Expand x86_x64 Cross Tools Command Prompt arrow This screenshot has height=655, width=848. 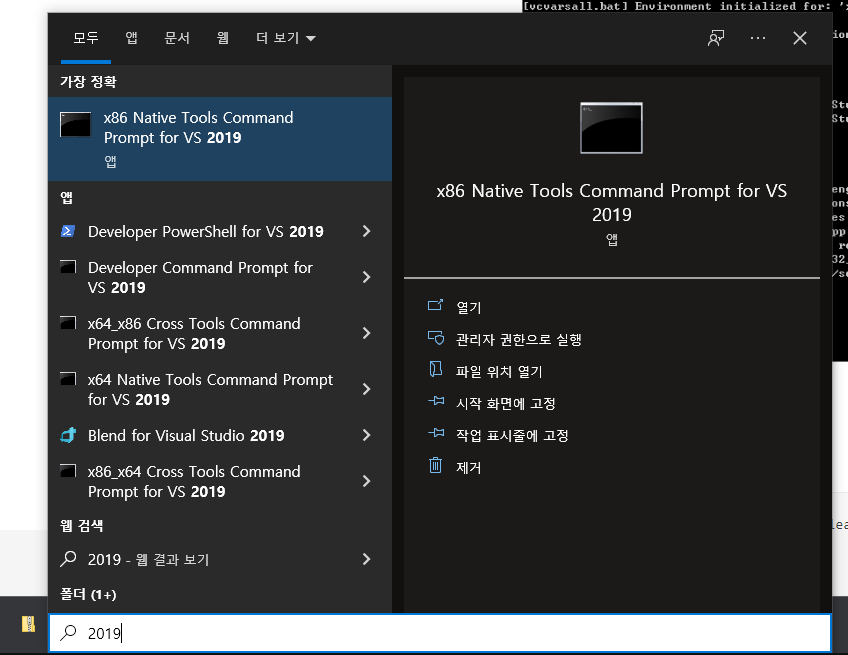367,481
